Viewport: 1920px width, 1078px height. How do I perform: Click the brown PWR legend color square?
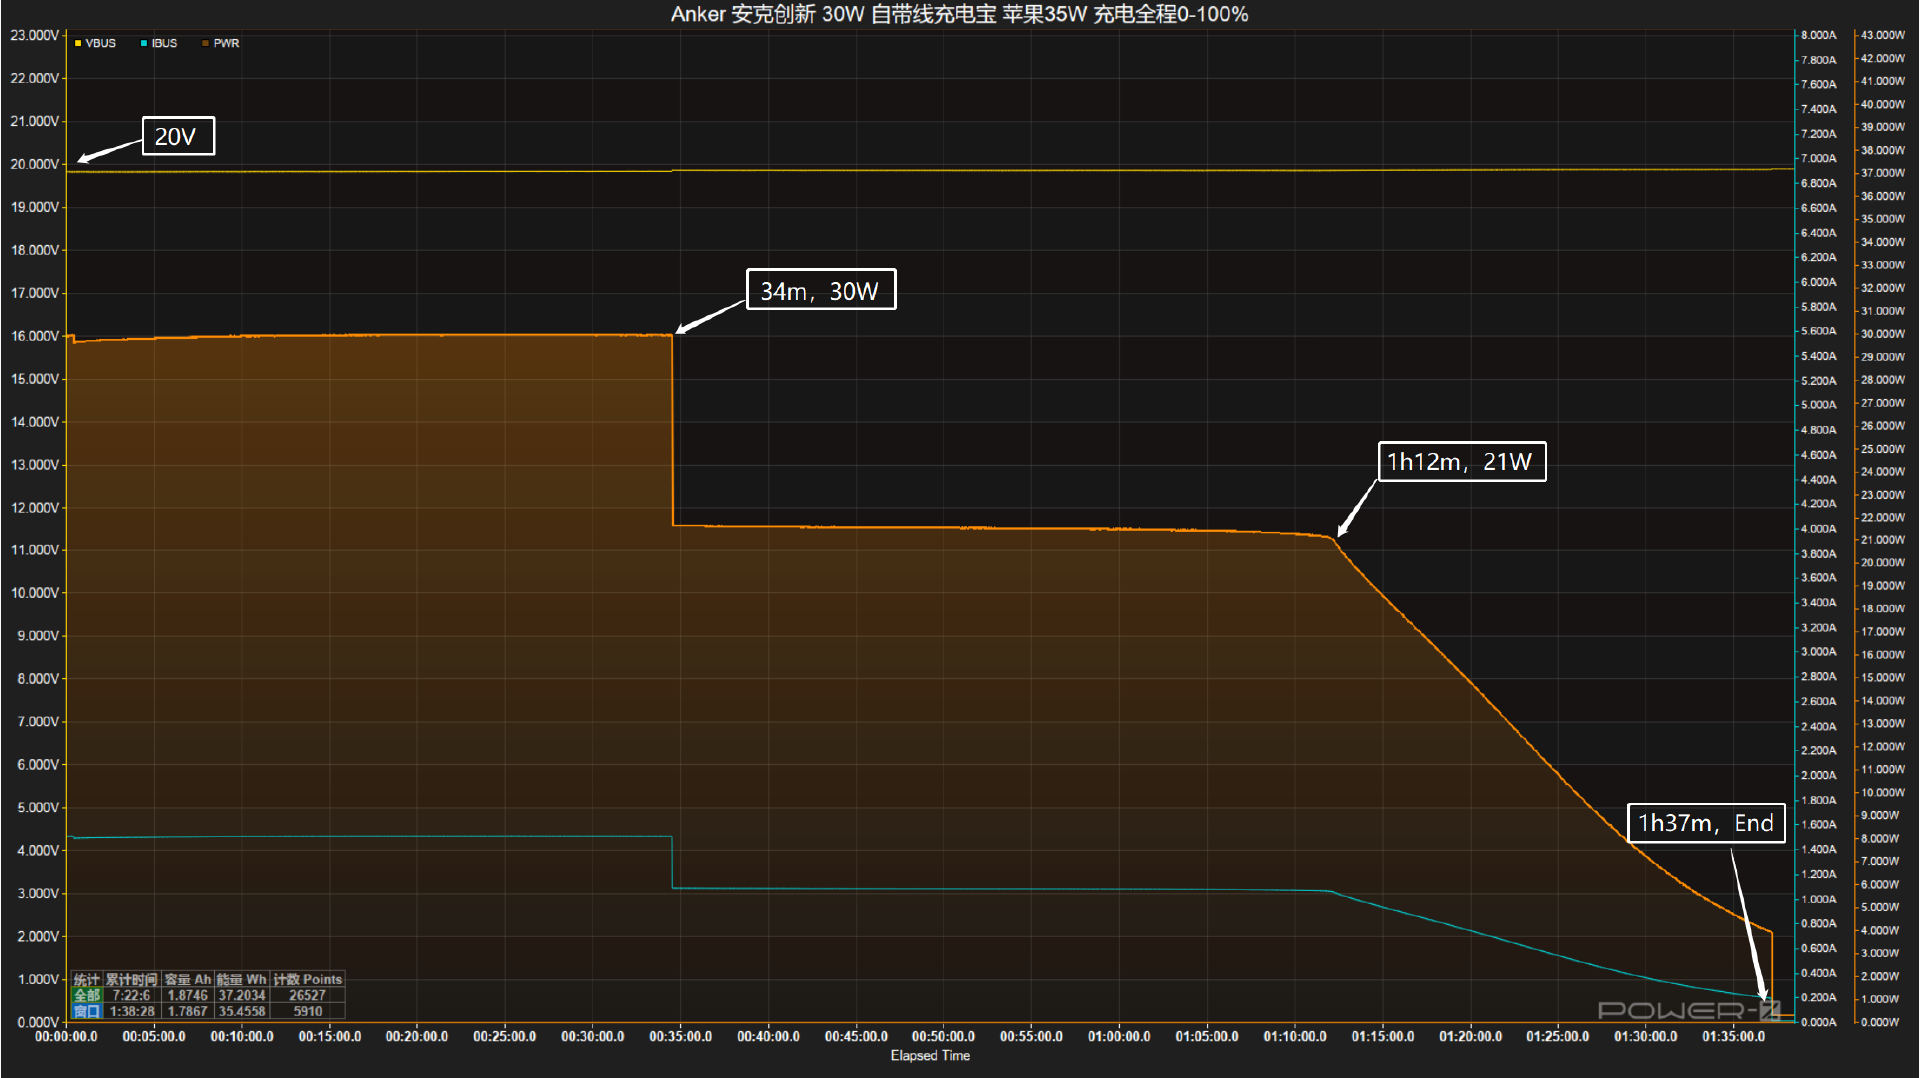point(206,44)
